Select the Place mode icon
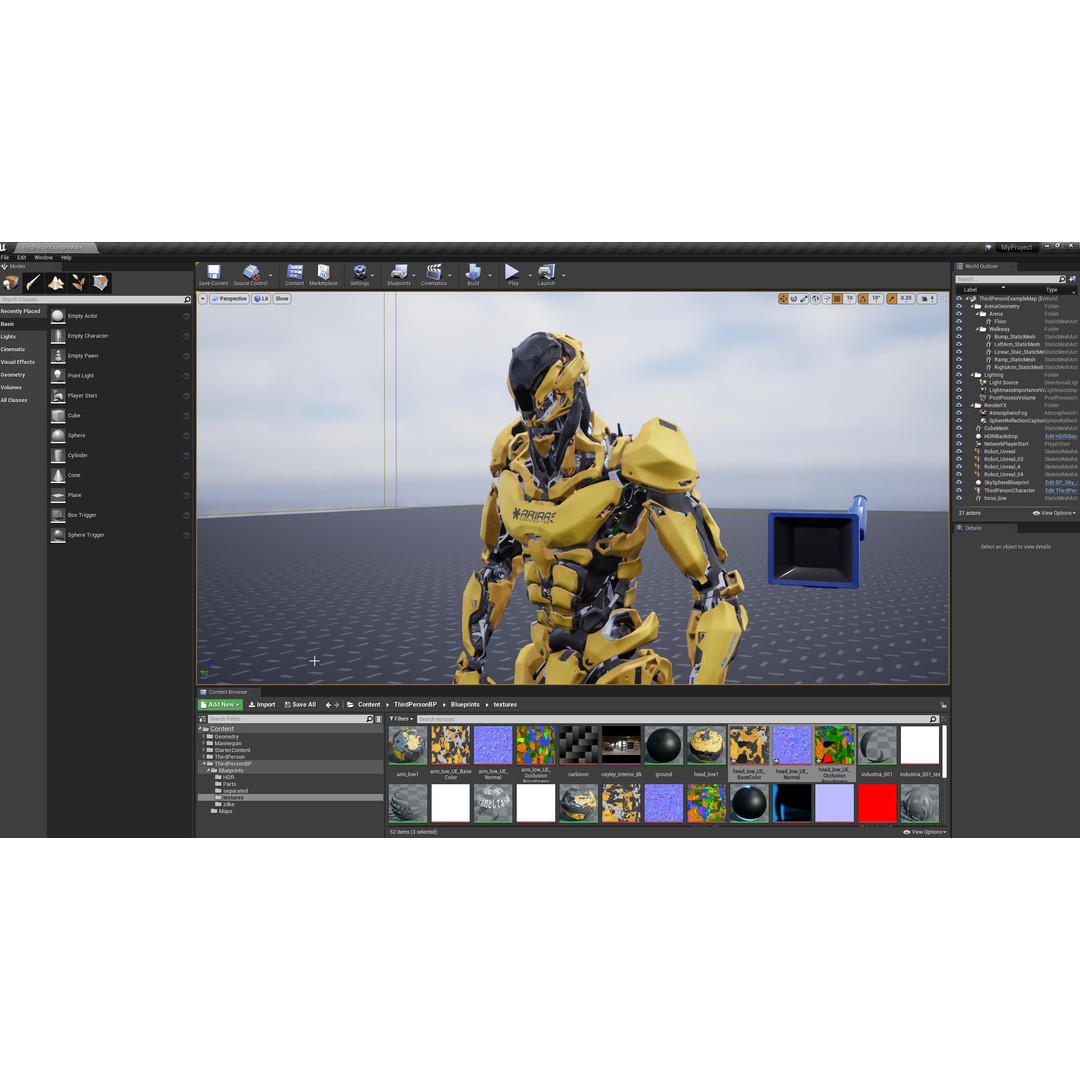The image size is (1080, 1080). [10, 282]
